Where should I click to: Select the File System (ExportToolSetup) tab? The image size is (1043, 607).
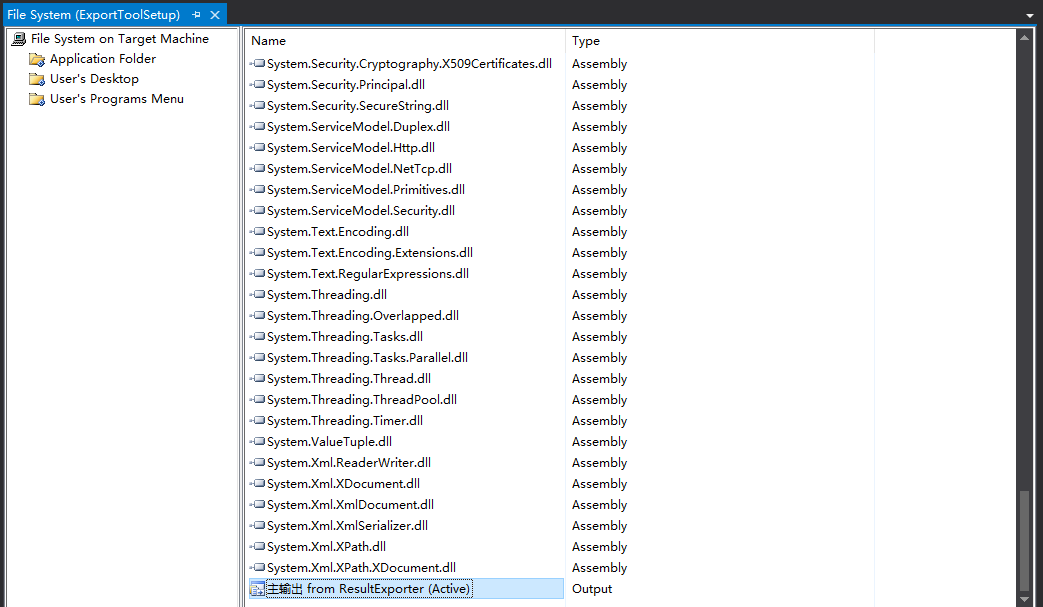click(93, 15)
